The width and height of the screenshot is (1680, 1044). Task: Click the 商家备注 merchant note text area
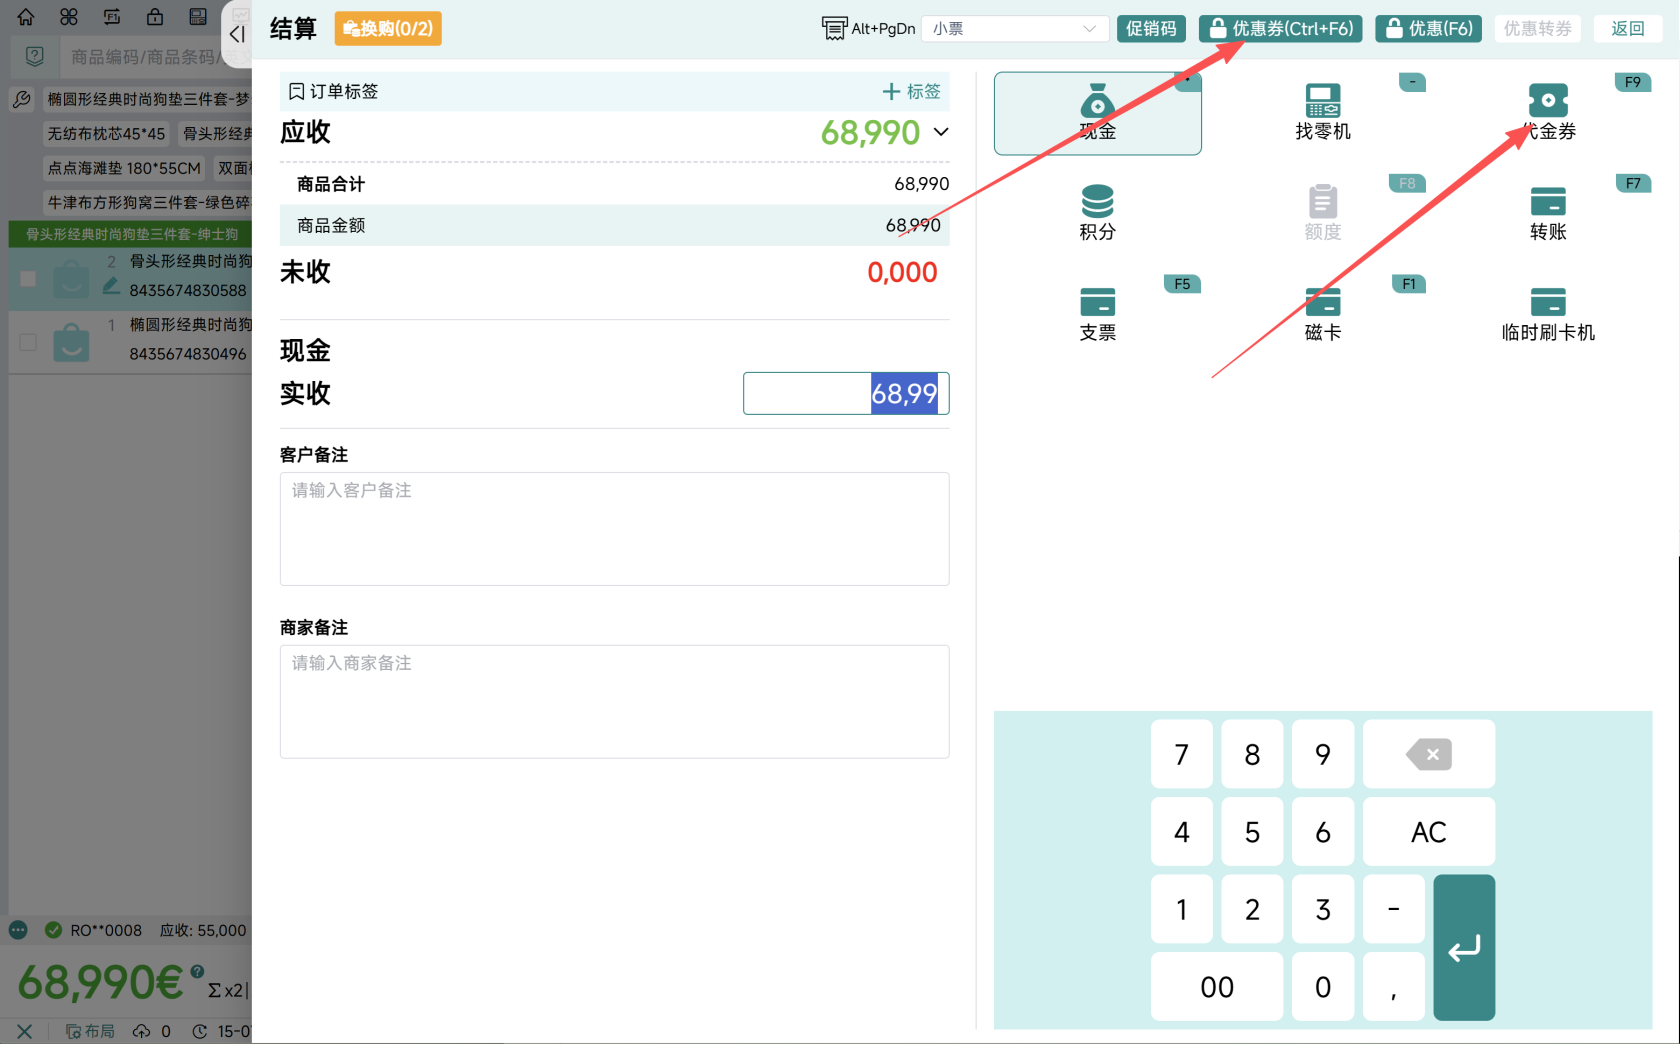614,701
